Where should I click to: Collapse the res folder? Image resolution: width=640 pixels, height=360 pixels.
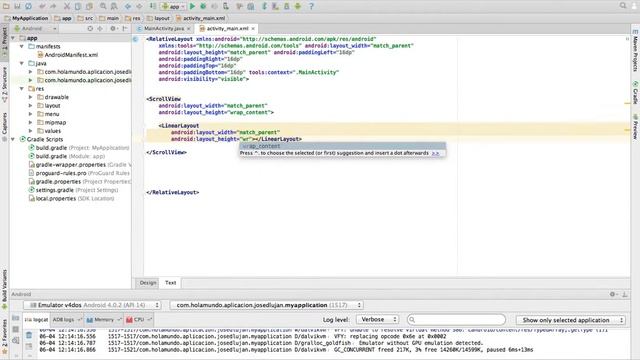point(22,89)
